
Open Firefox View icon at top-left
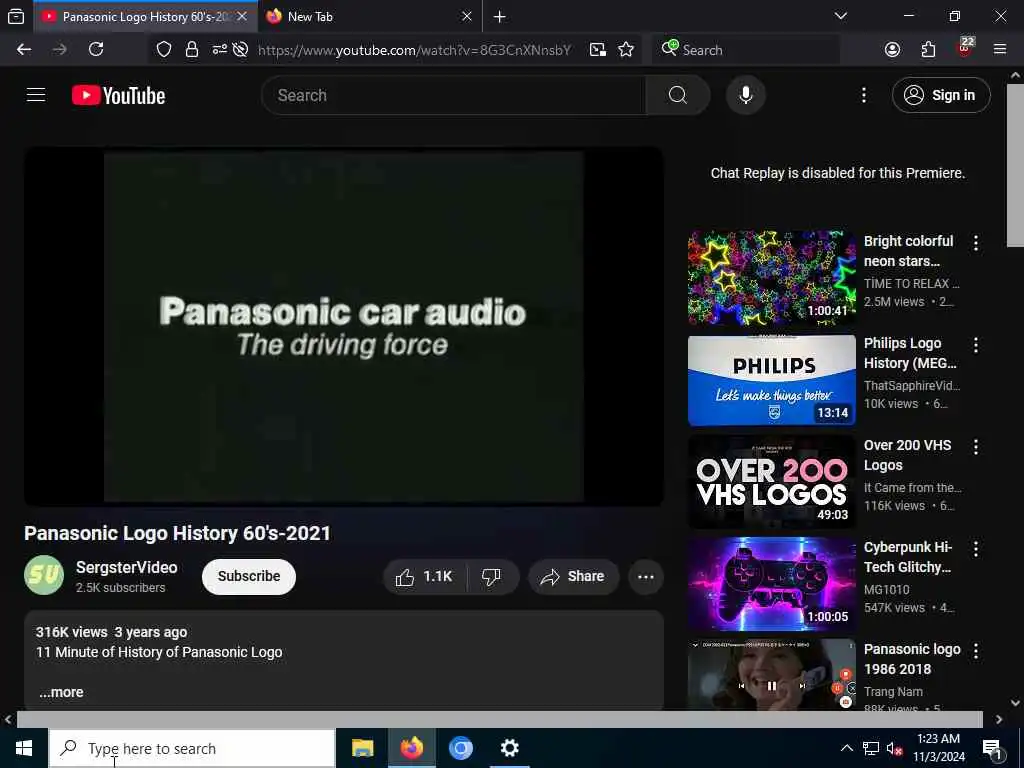click(16, 16)
